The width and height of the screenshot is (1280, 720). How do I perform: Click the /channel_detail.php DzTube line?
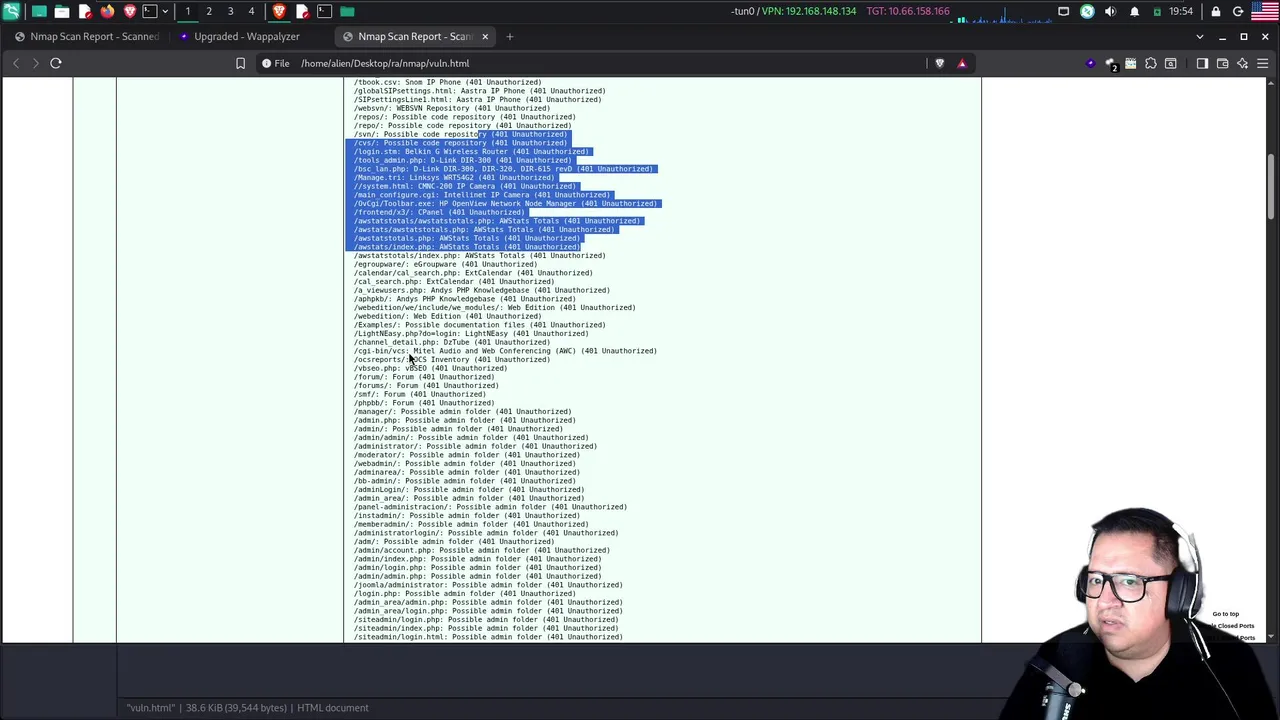point(452,342)
